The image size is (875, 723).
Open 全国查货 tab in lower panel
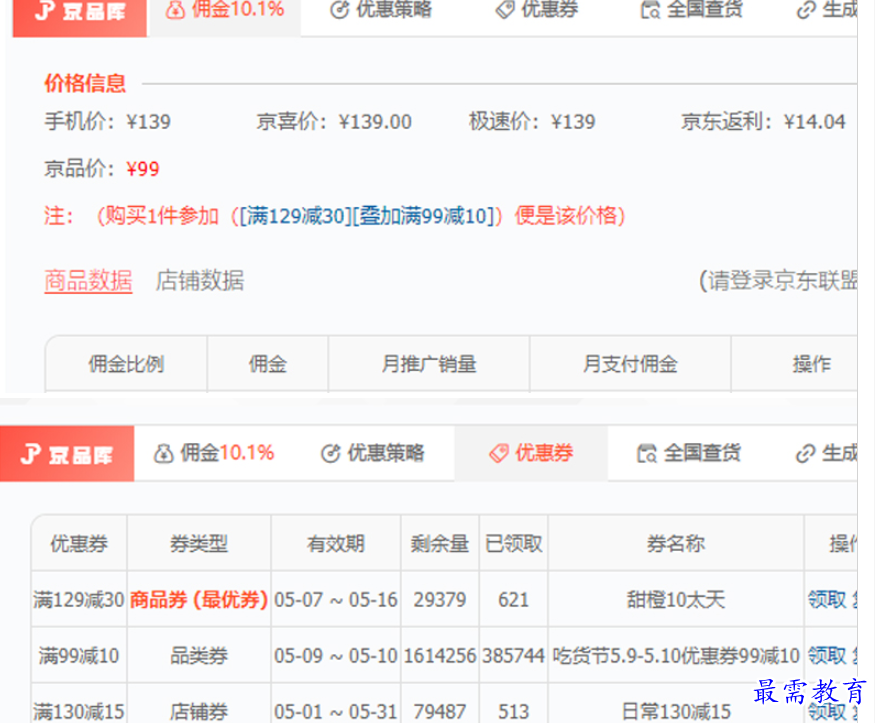pos(689,453)
